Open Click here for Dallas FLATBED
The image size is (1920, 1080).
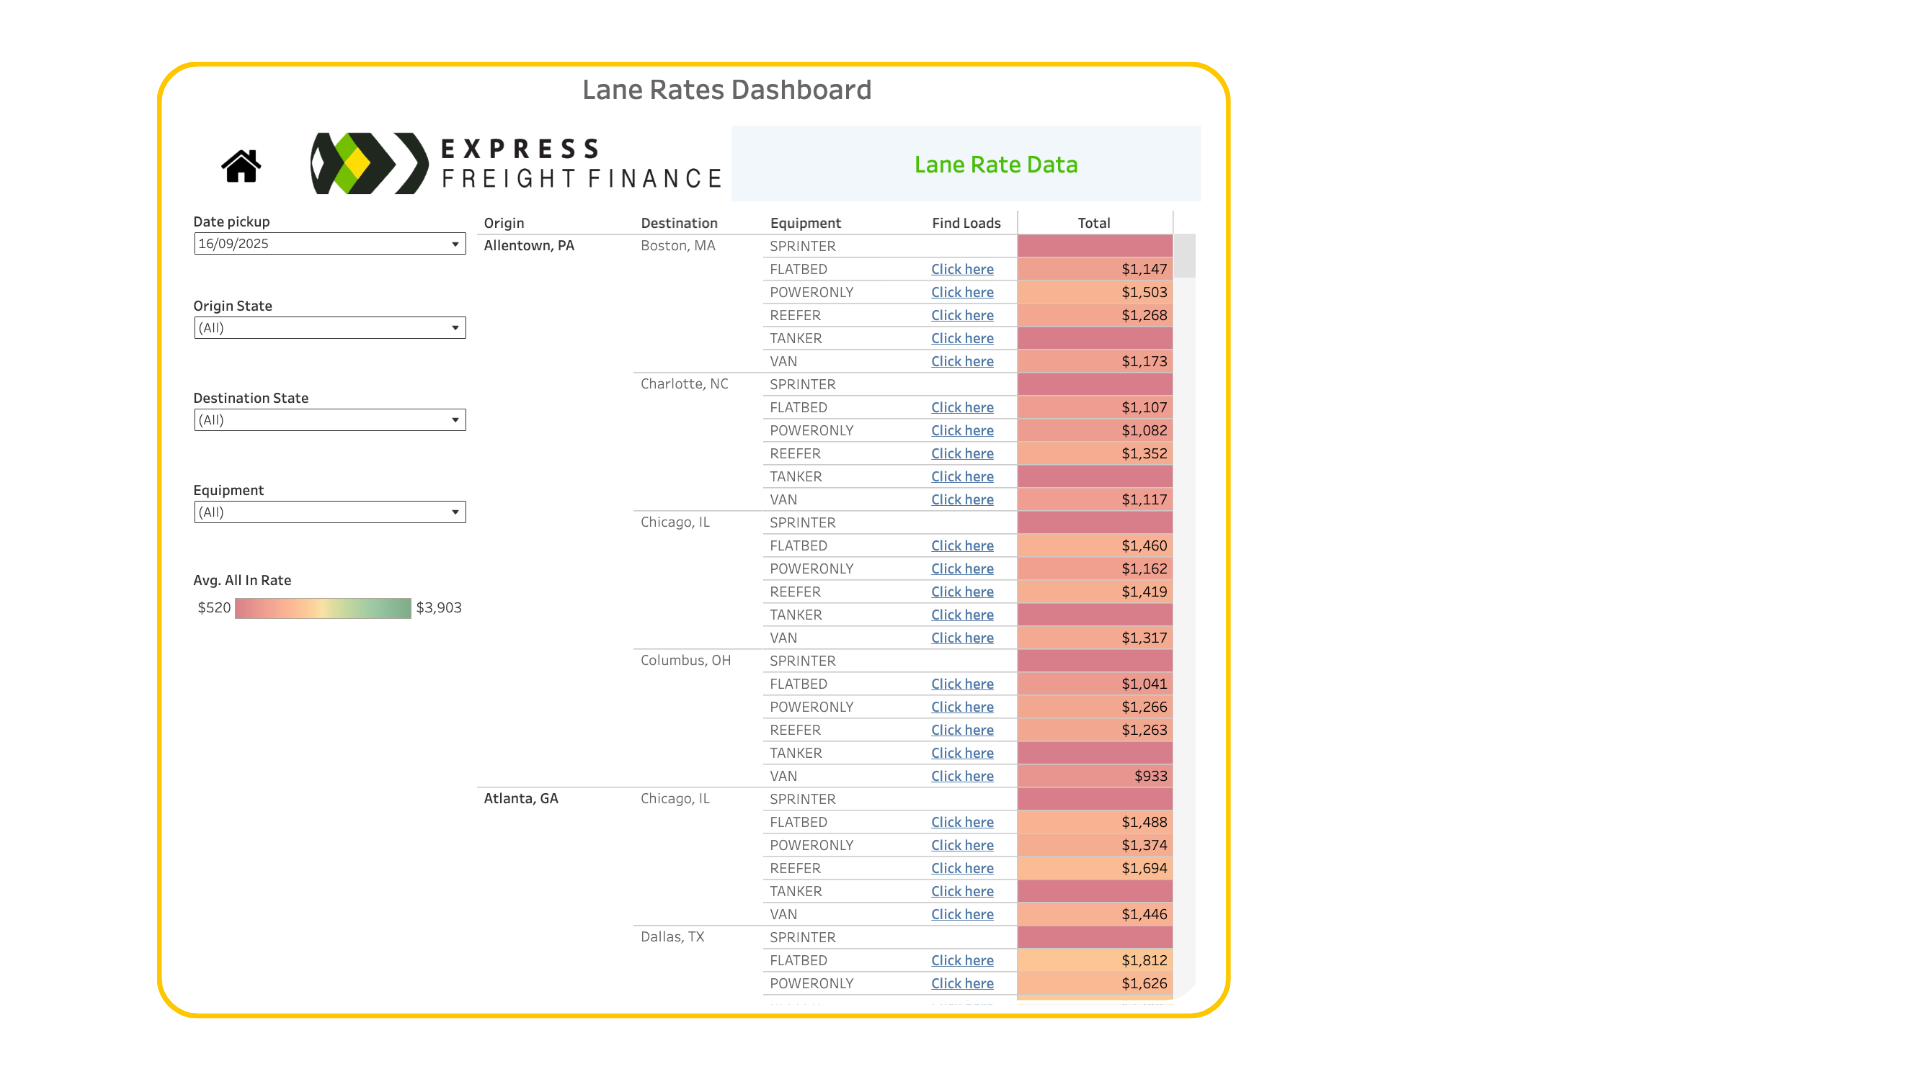click(962, 961)
